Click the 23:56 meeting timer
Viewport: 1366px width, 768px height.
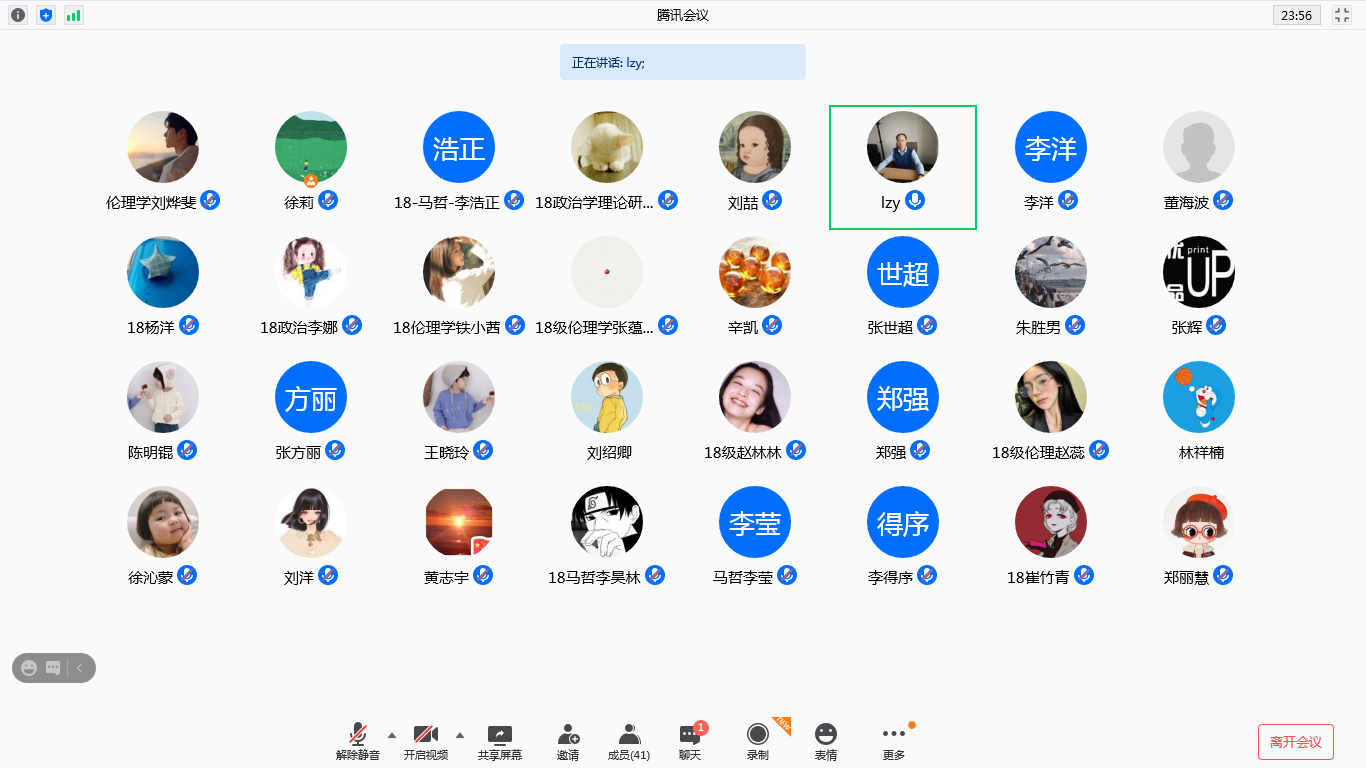click(1296, 15)
